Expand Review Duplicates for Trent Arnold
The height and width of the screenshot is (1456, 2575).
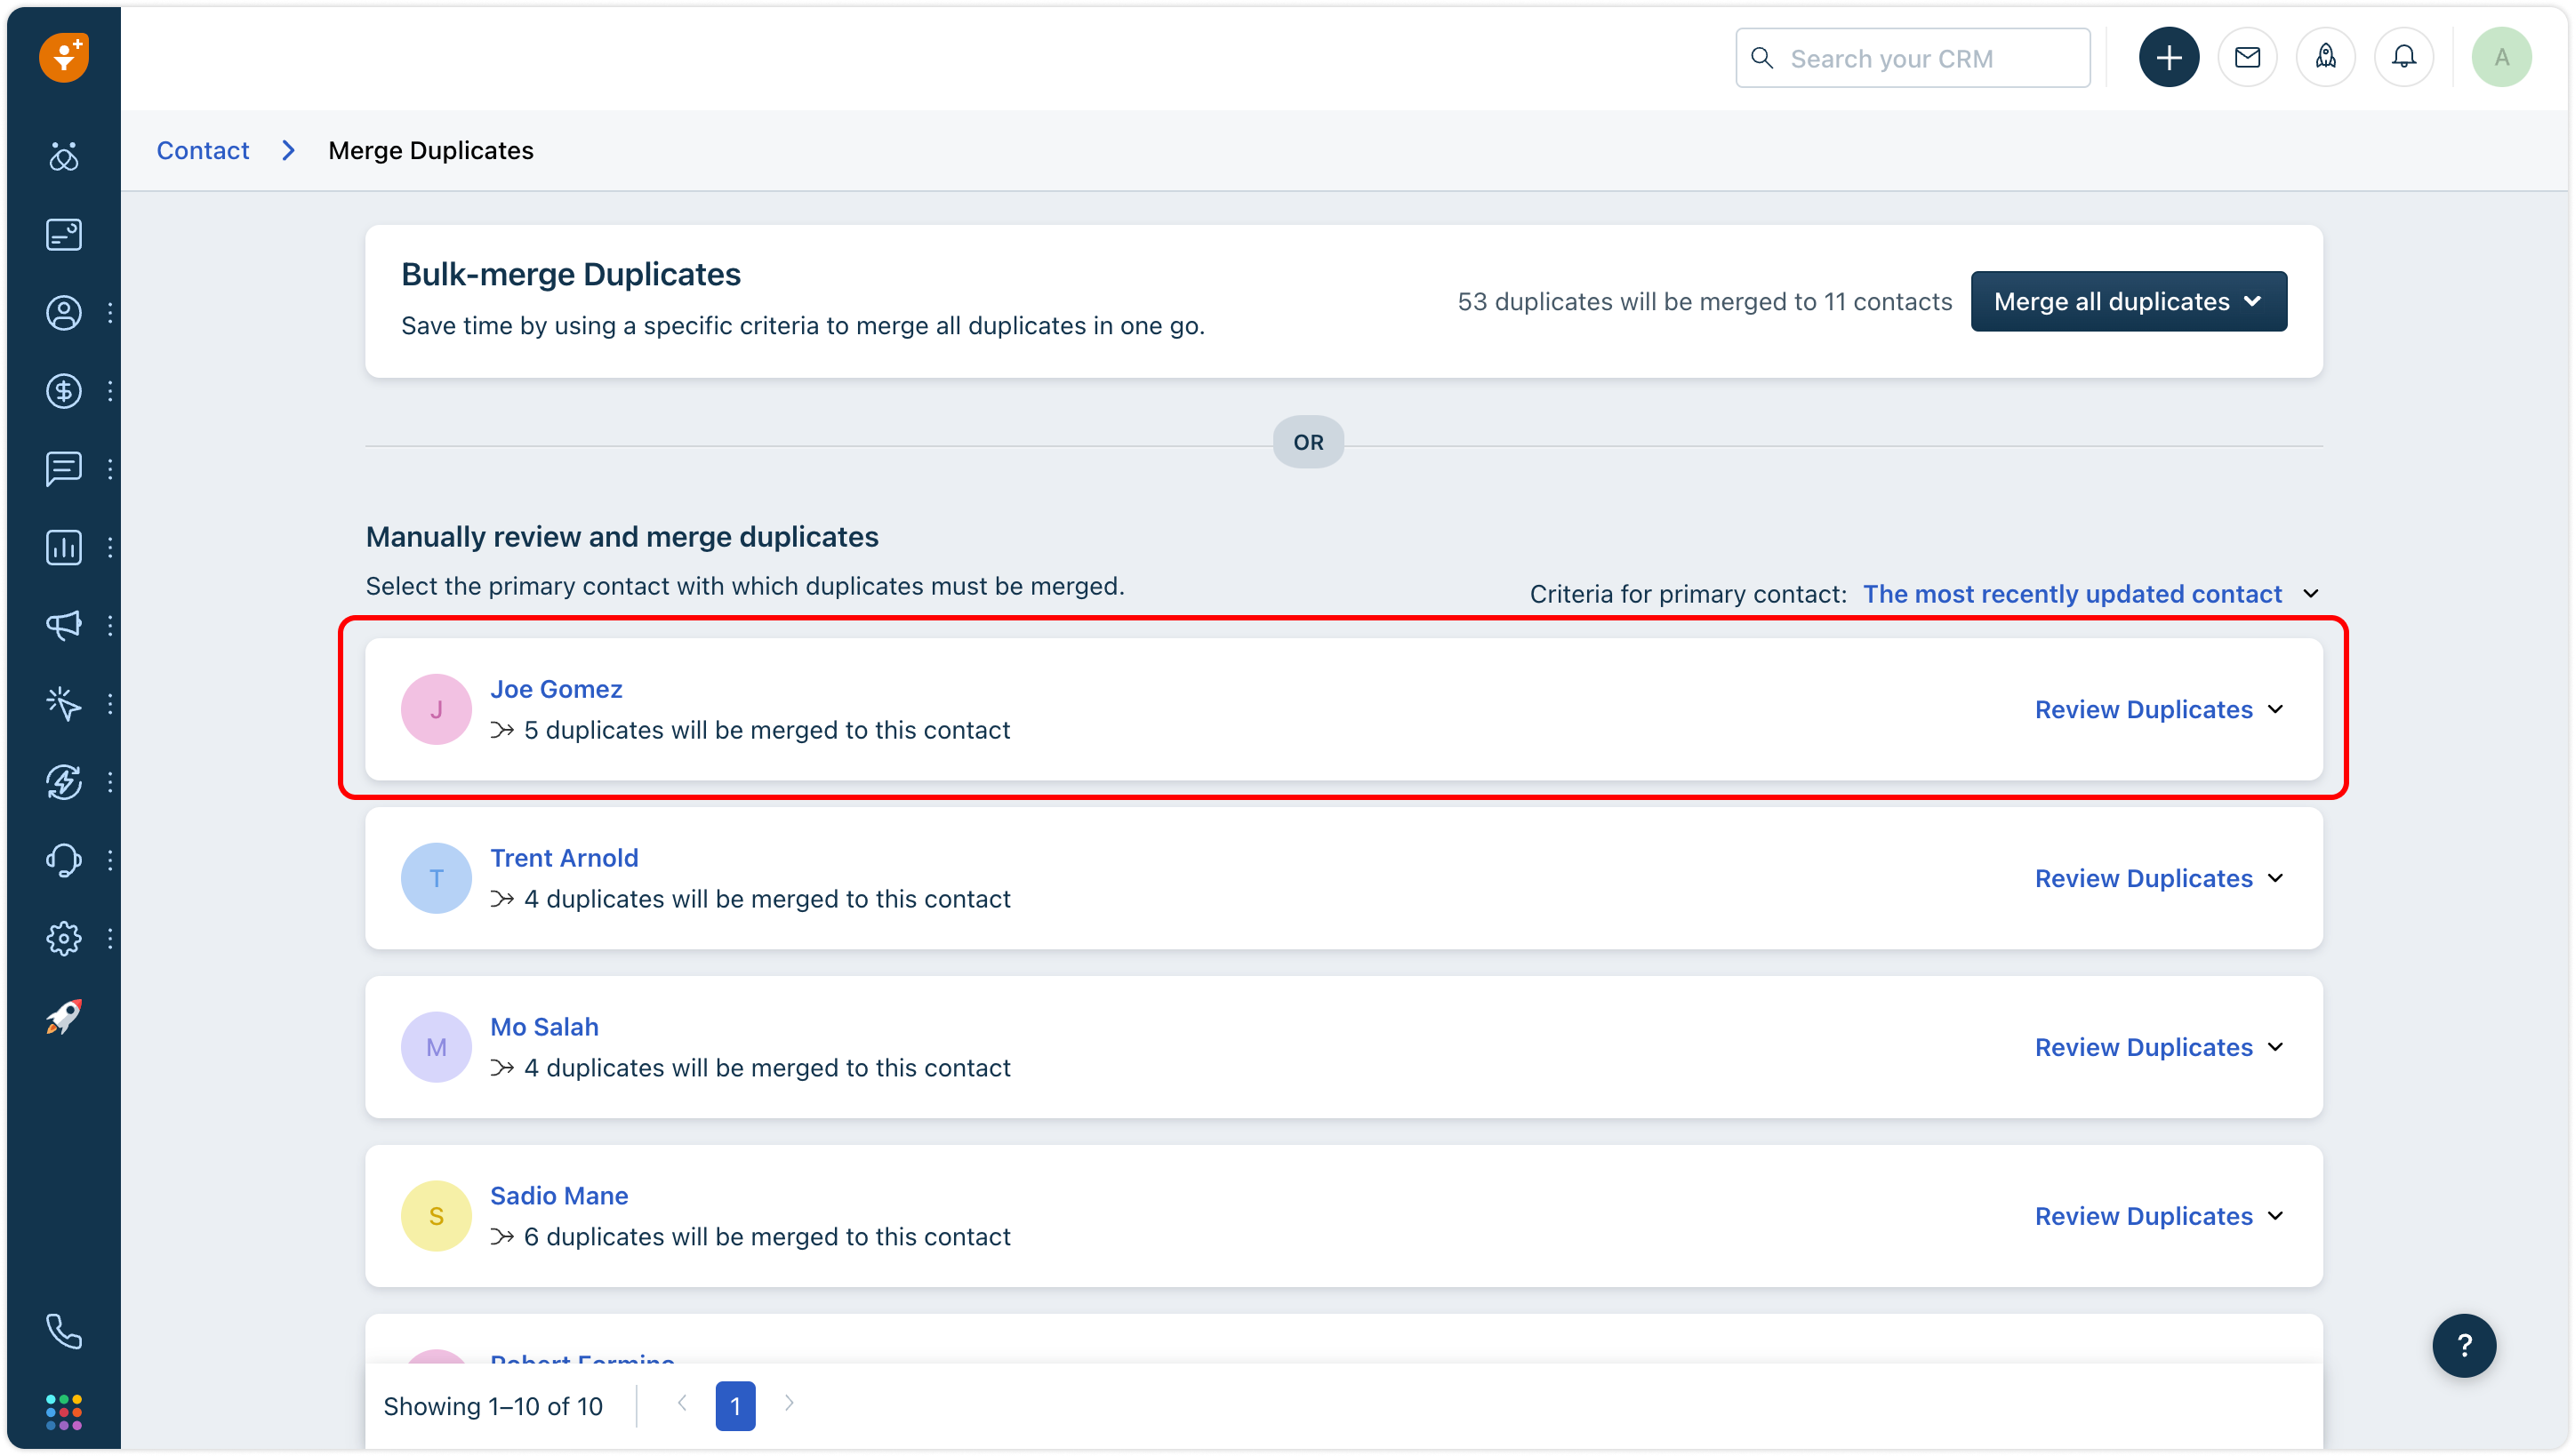point(2159,878)
